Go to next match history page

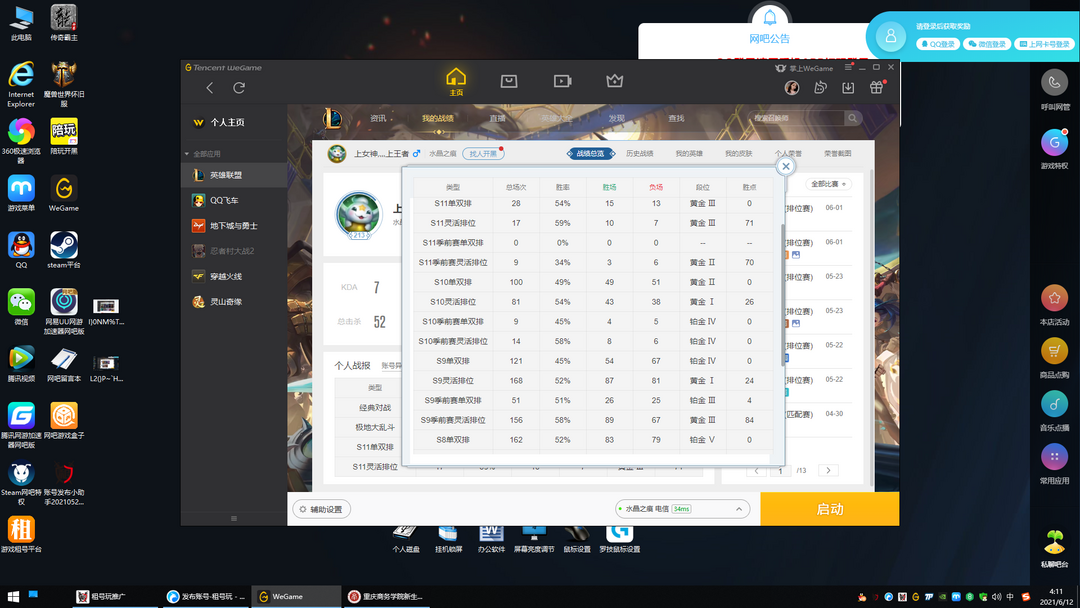tap(828, 470)
